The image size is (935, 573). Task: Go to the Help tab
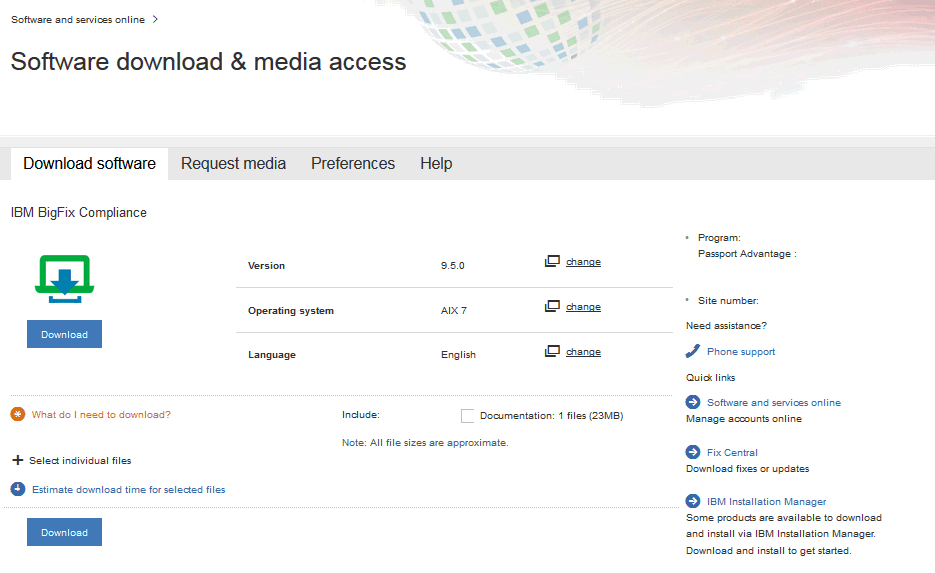[436, 163]
